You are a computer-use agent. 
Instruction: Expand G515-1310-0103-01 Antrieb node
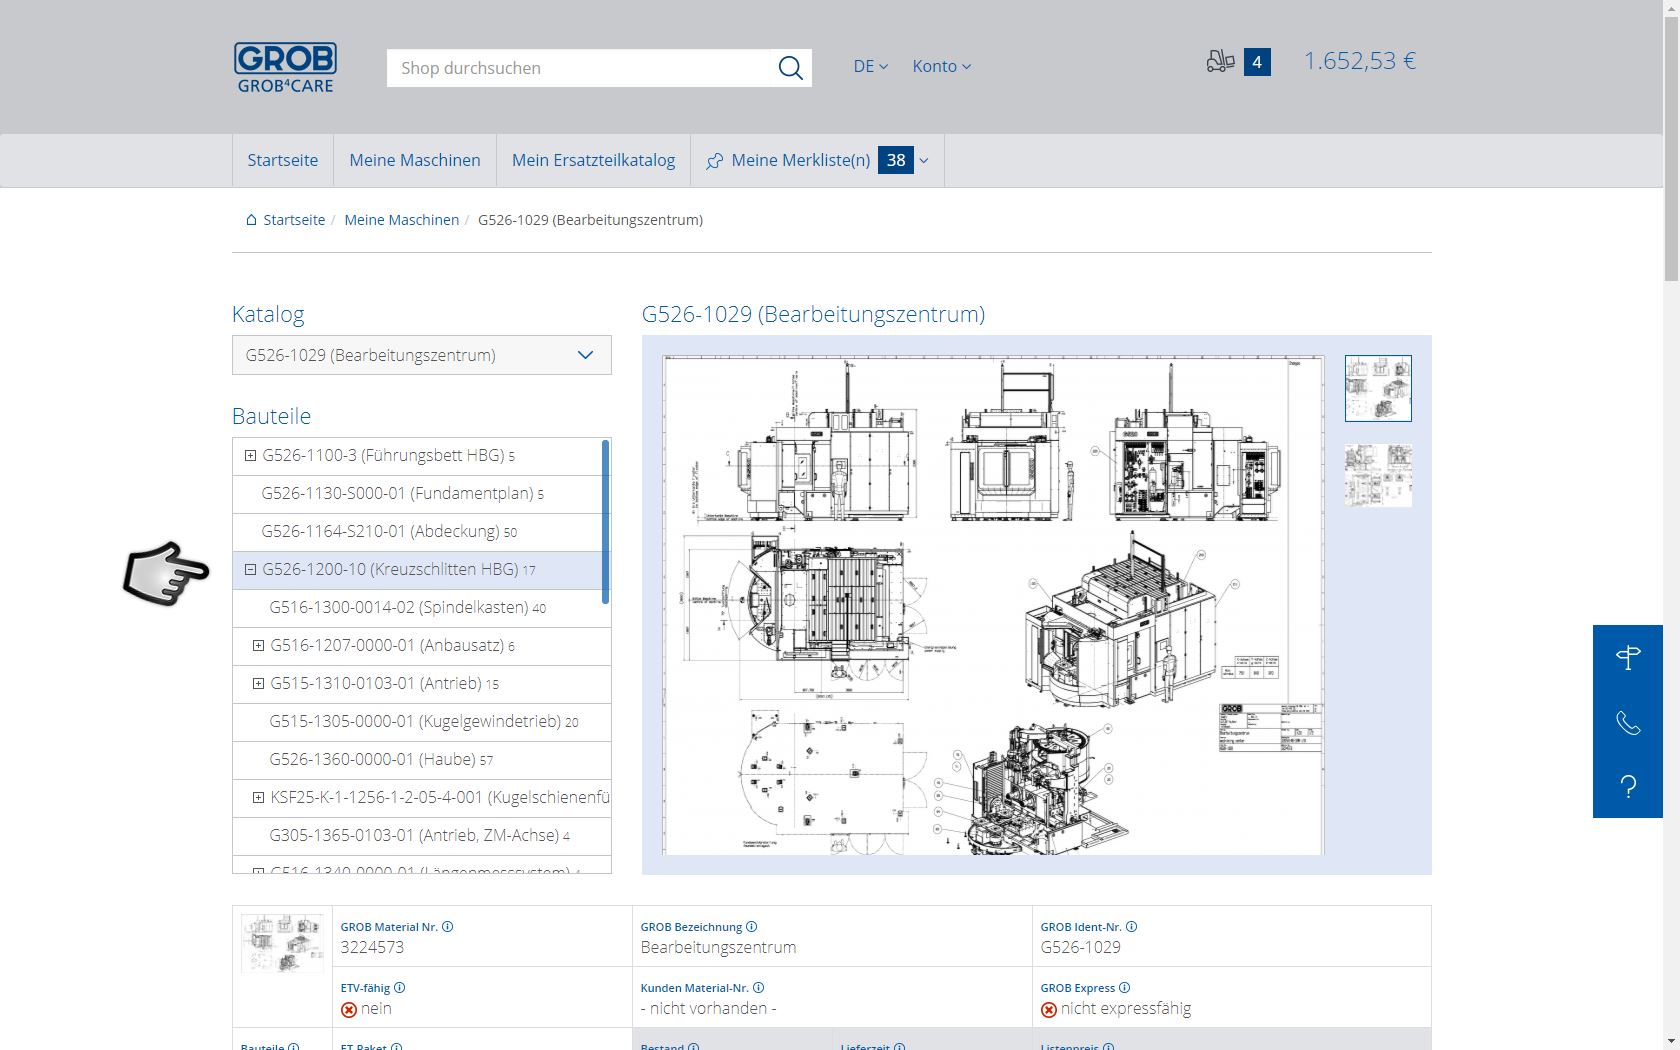[x=258, y=684]
